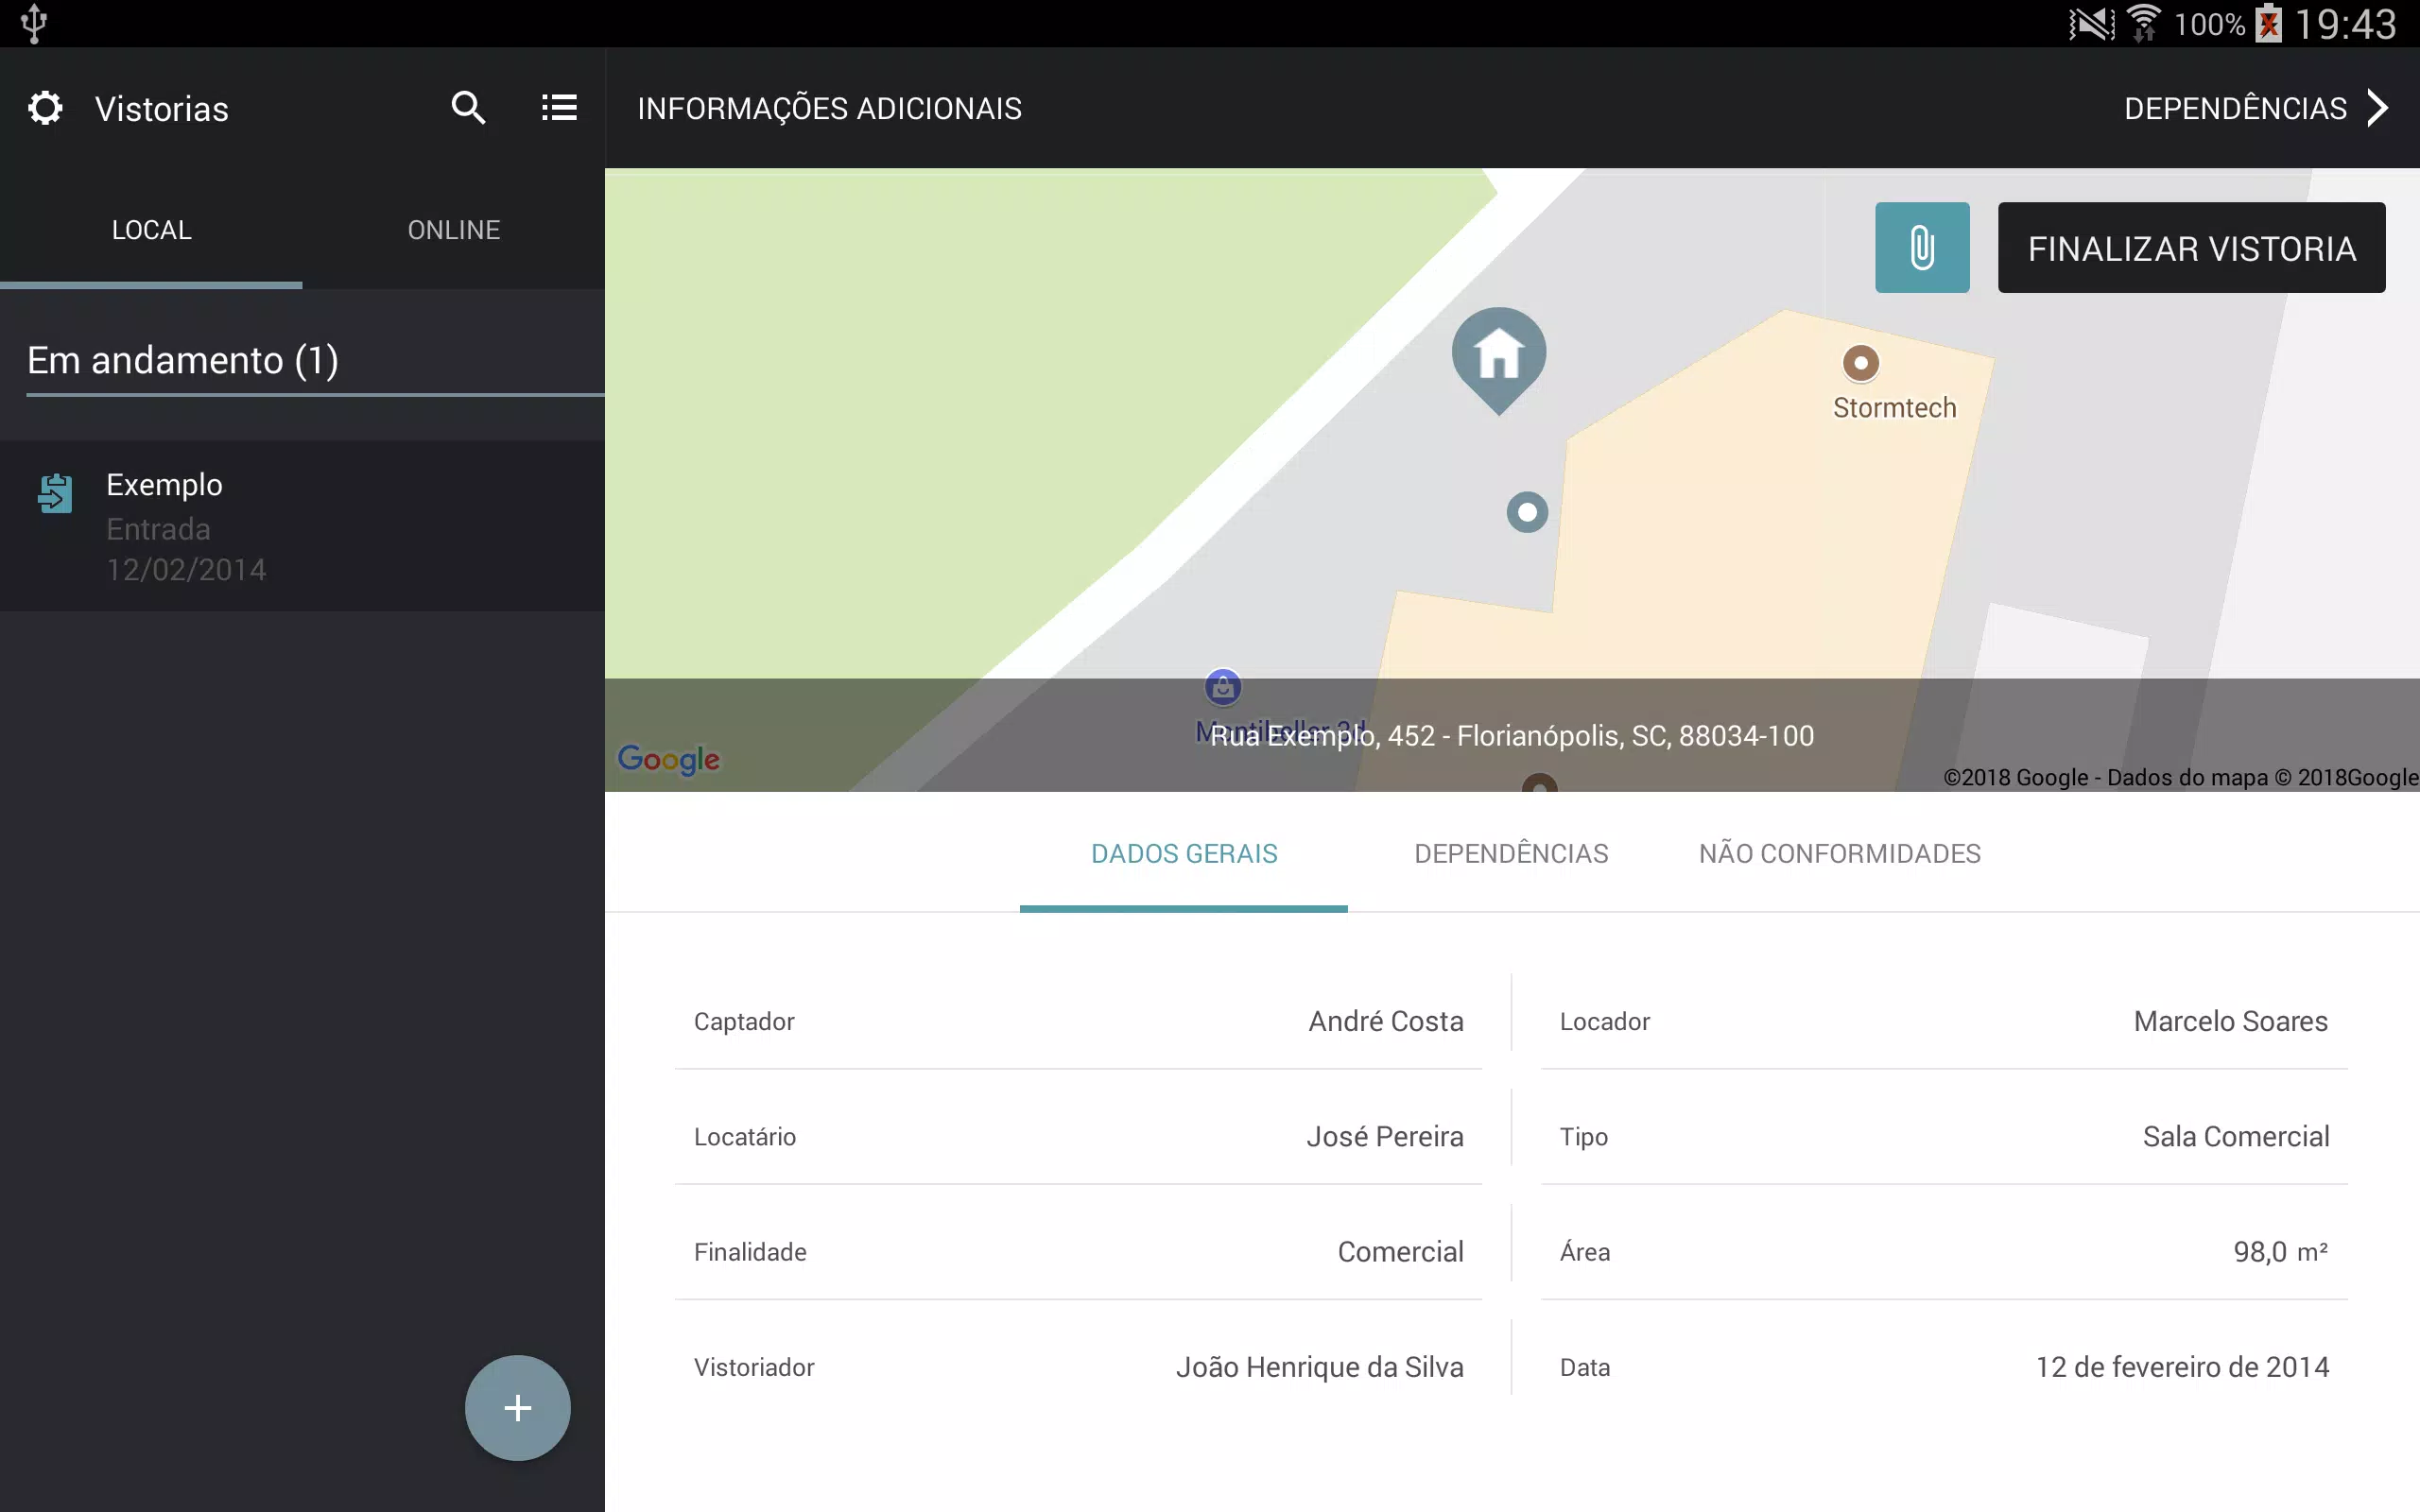The image size is (2420, 1512).
Task: Tap the search magnifier icon
Action: coord(468,107)
